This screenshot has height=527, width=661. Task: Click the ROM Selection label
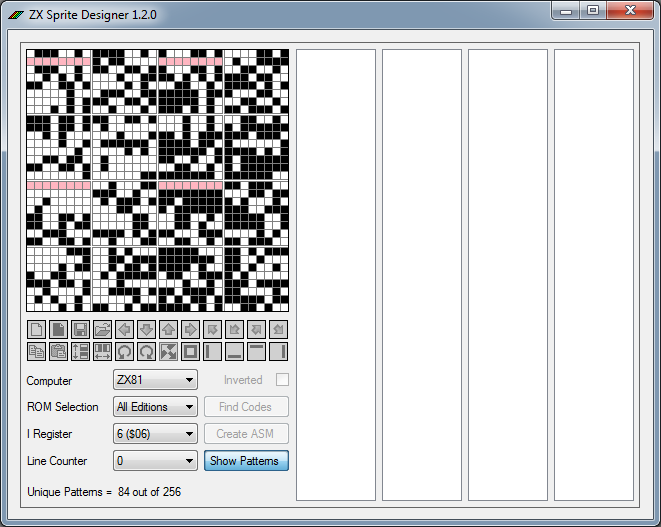[62, 407]
